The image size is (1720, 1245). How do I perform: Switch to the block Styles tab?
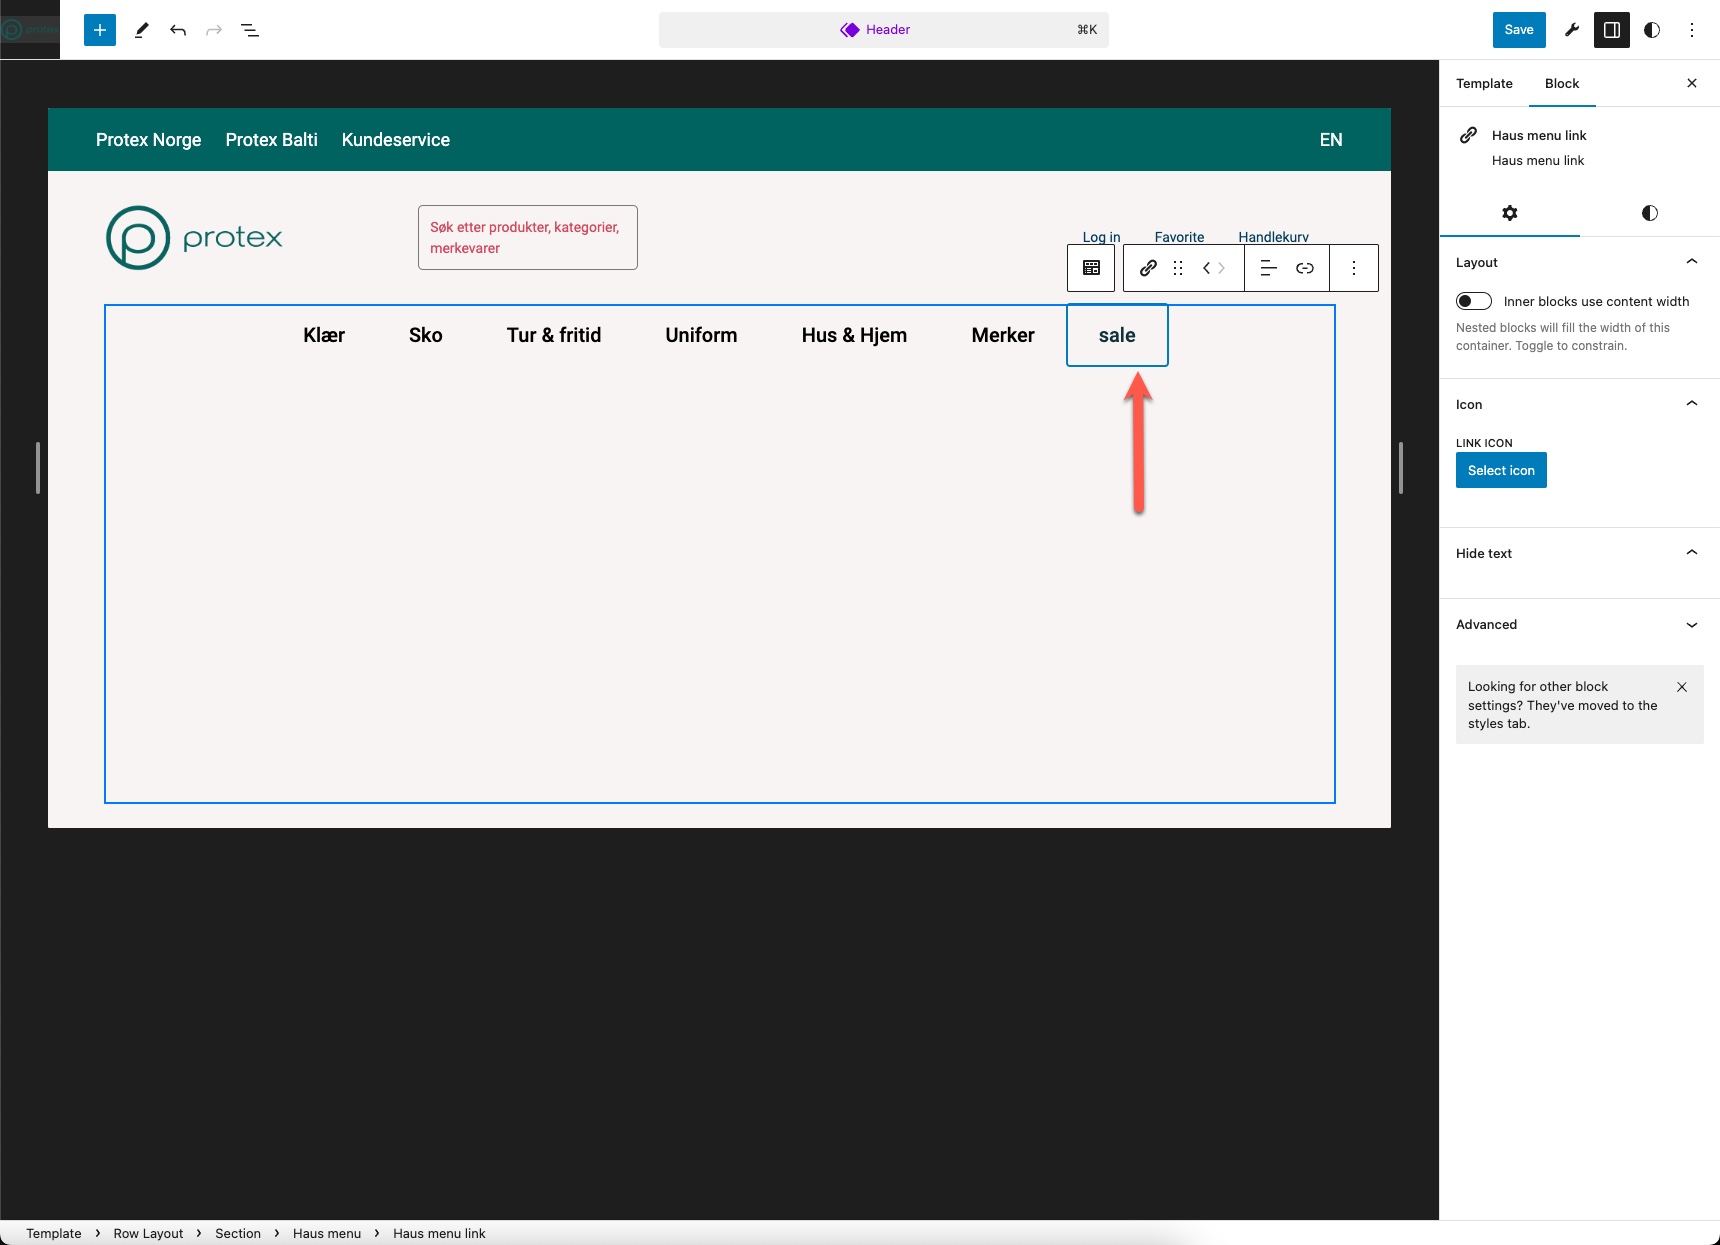(x=1650, y=213)
